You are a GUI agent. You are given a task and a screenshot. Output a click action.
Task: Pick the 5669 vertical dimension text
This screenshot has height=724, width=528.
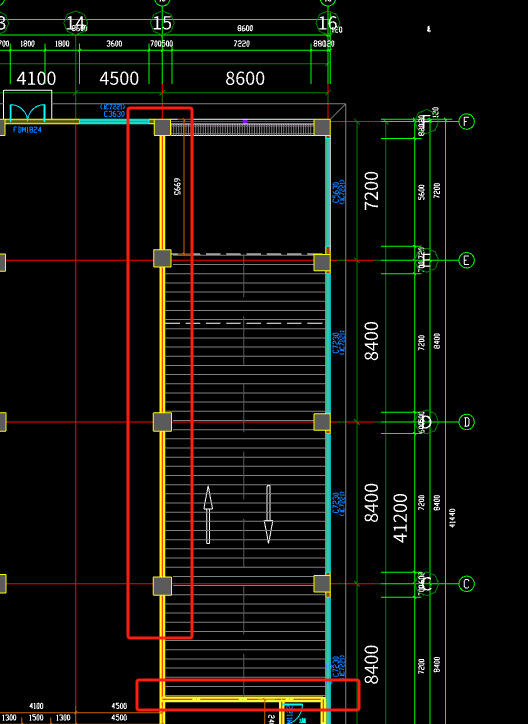coord(178,187)
